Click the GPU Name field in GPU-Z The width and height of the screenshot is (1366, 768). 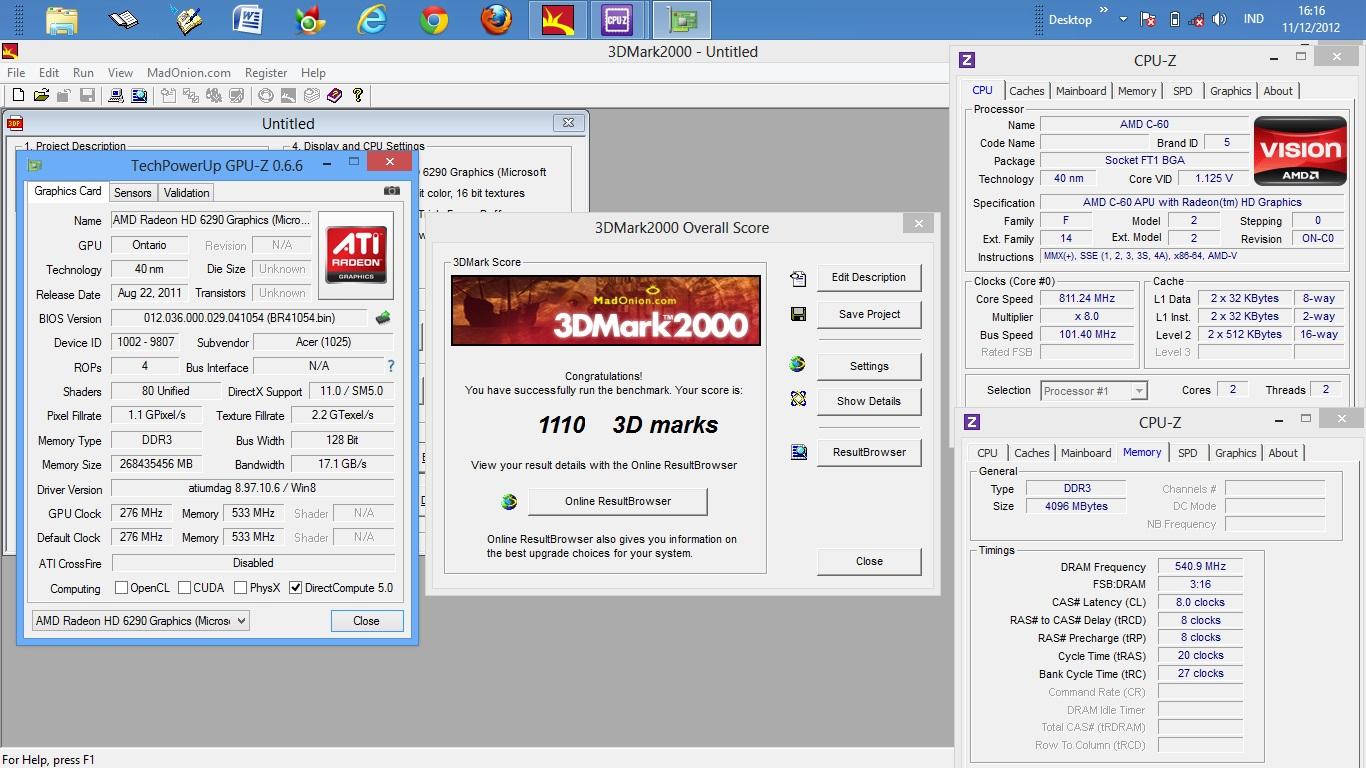(x=211, y=220)
